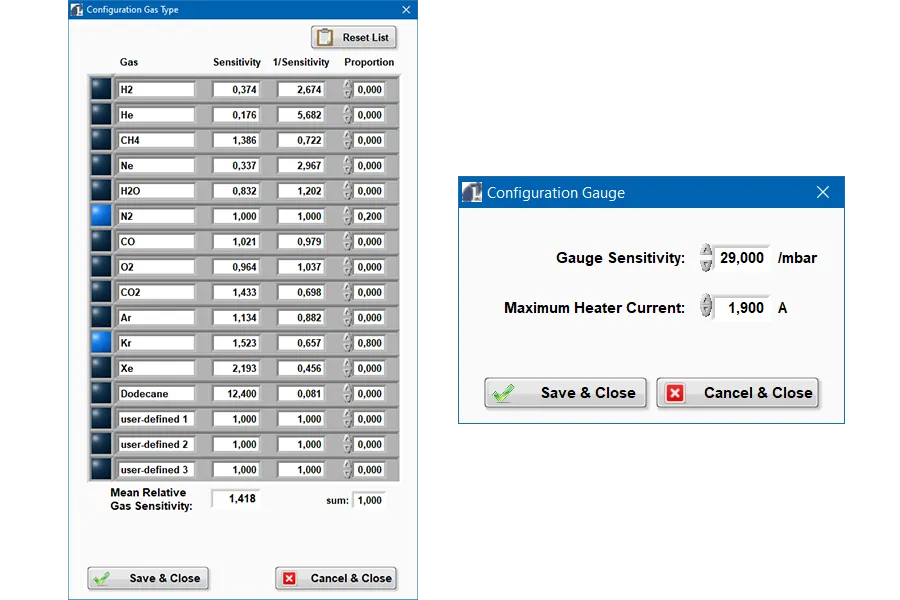Viewport: 900px width, 600px height.
Task: Click Configuration Gas Type title bar icon
Action: coord(76,10)
